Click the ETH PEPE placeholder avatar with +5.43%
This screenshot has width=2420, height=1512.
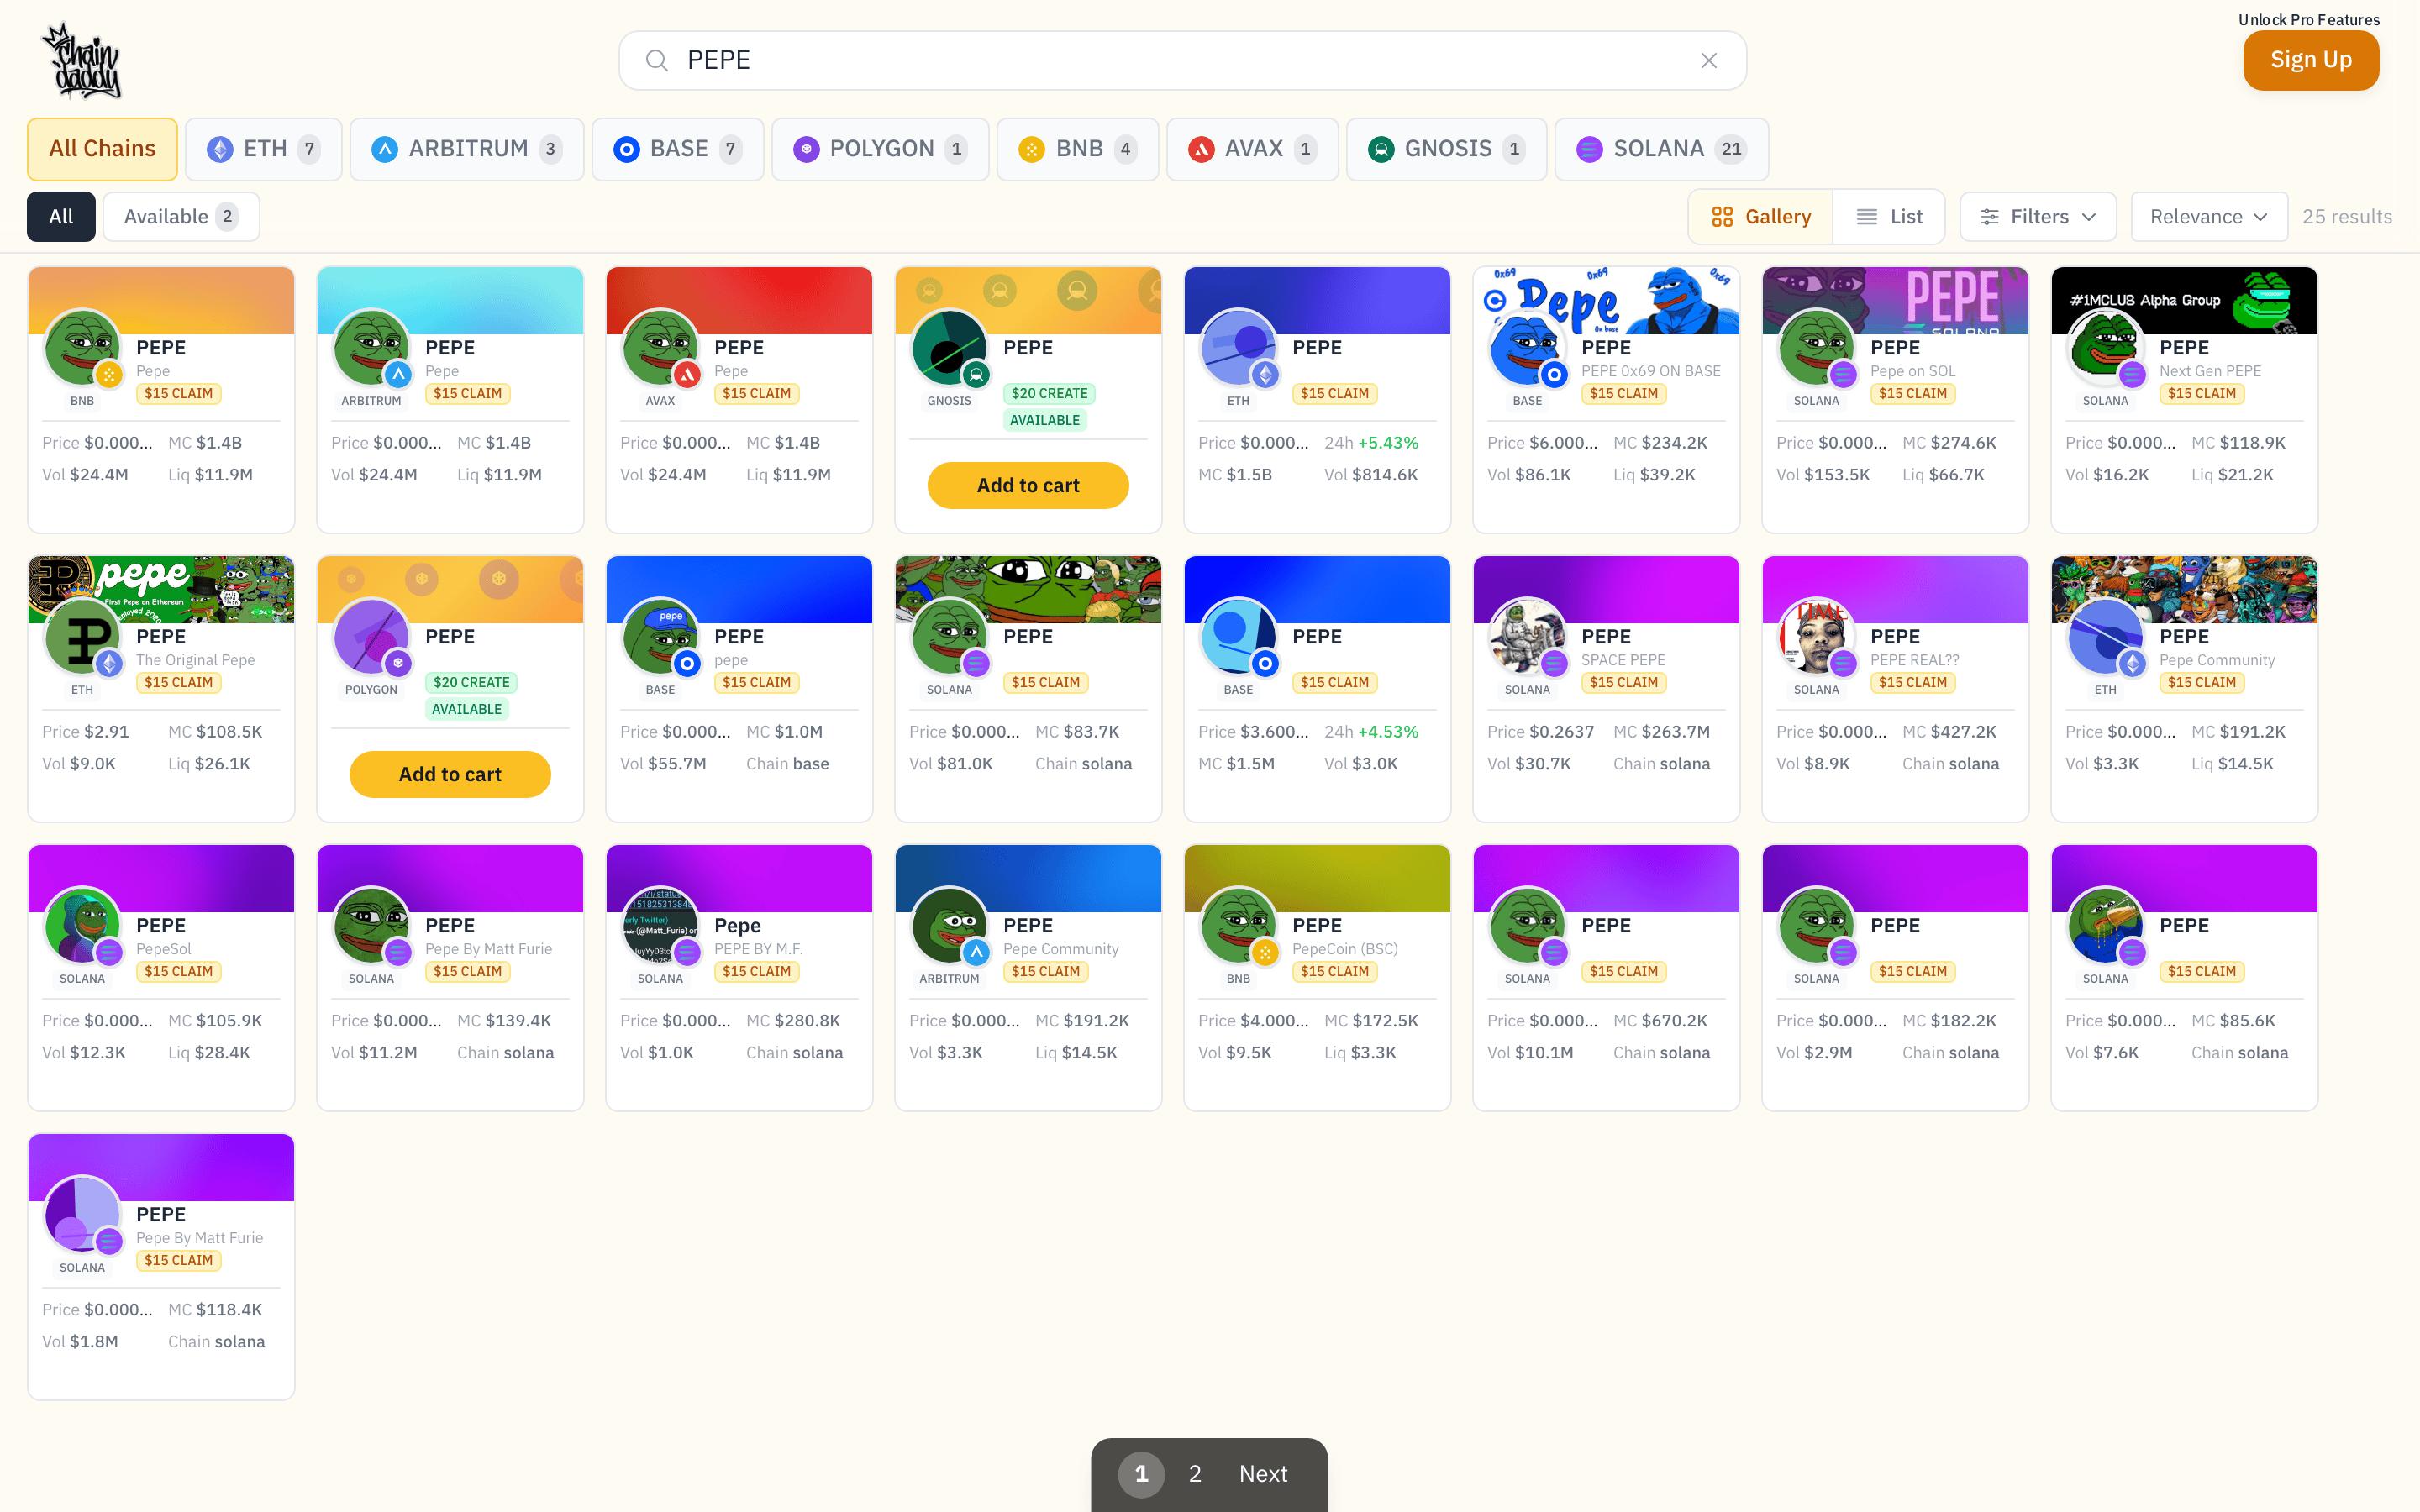[x=1238, y=348]
